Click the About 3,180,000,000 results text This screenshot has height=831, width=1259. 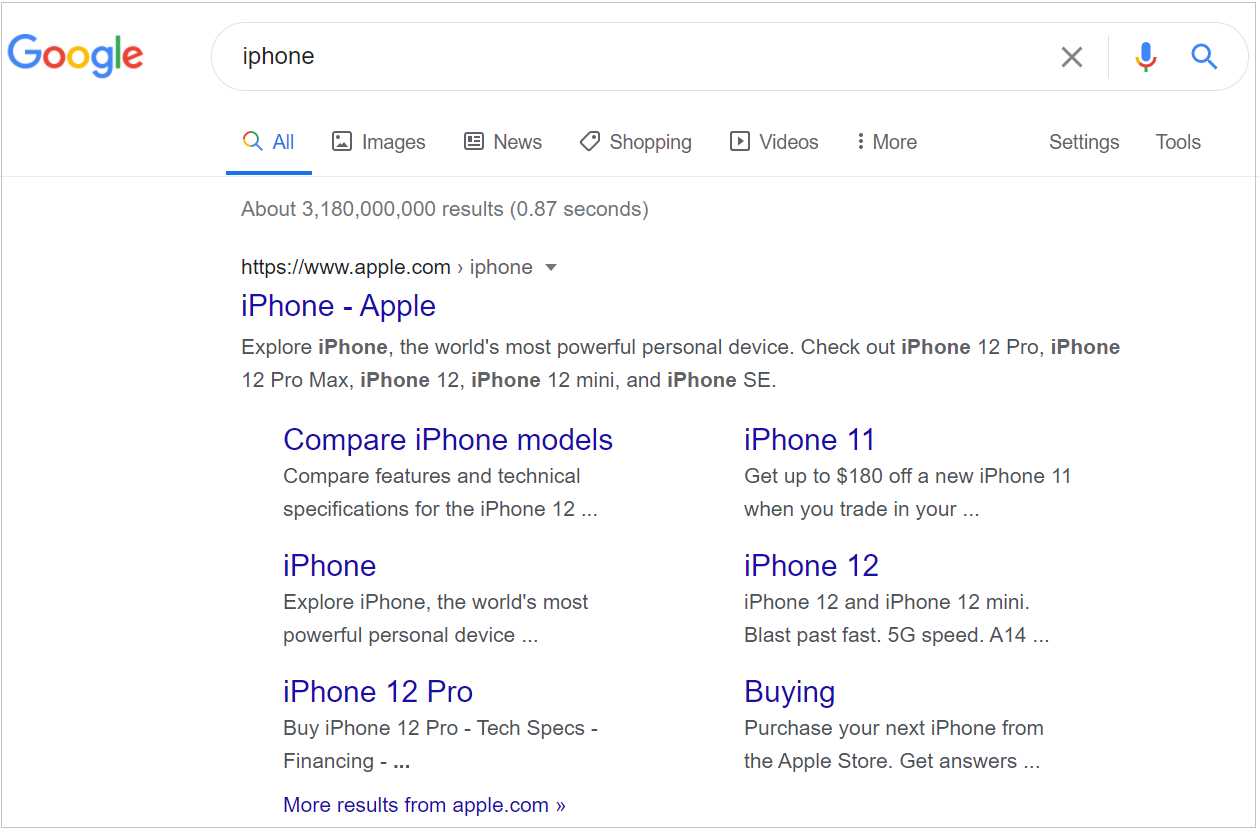[445, 209]
